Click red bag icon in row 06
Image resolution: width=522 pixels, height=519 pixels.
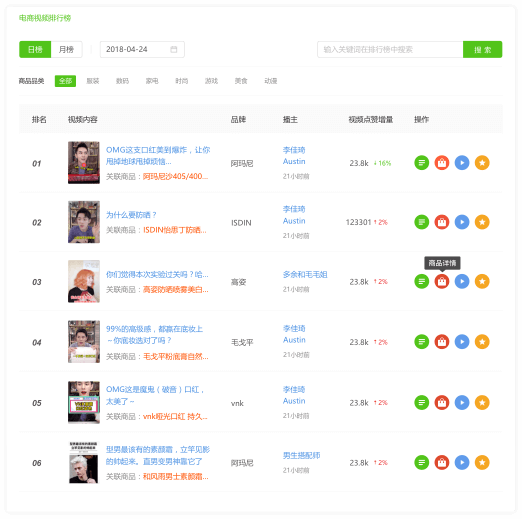click(x=442, y=462)
